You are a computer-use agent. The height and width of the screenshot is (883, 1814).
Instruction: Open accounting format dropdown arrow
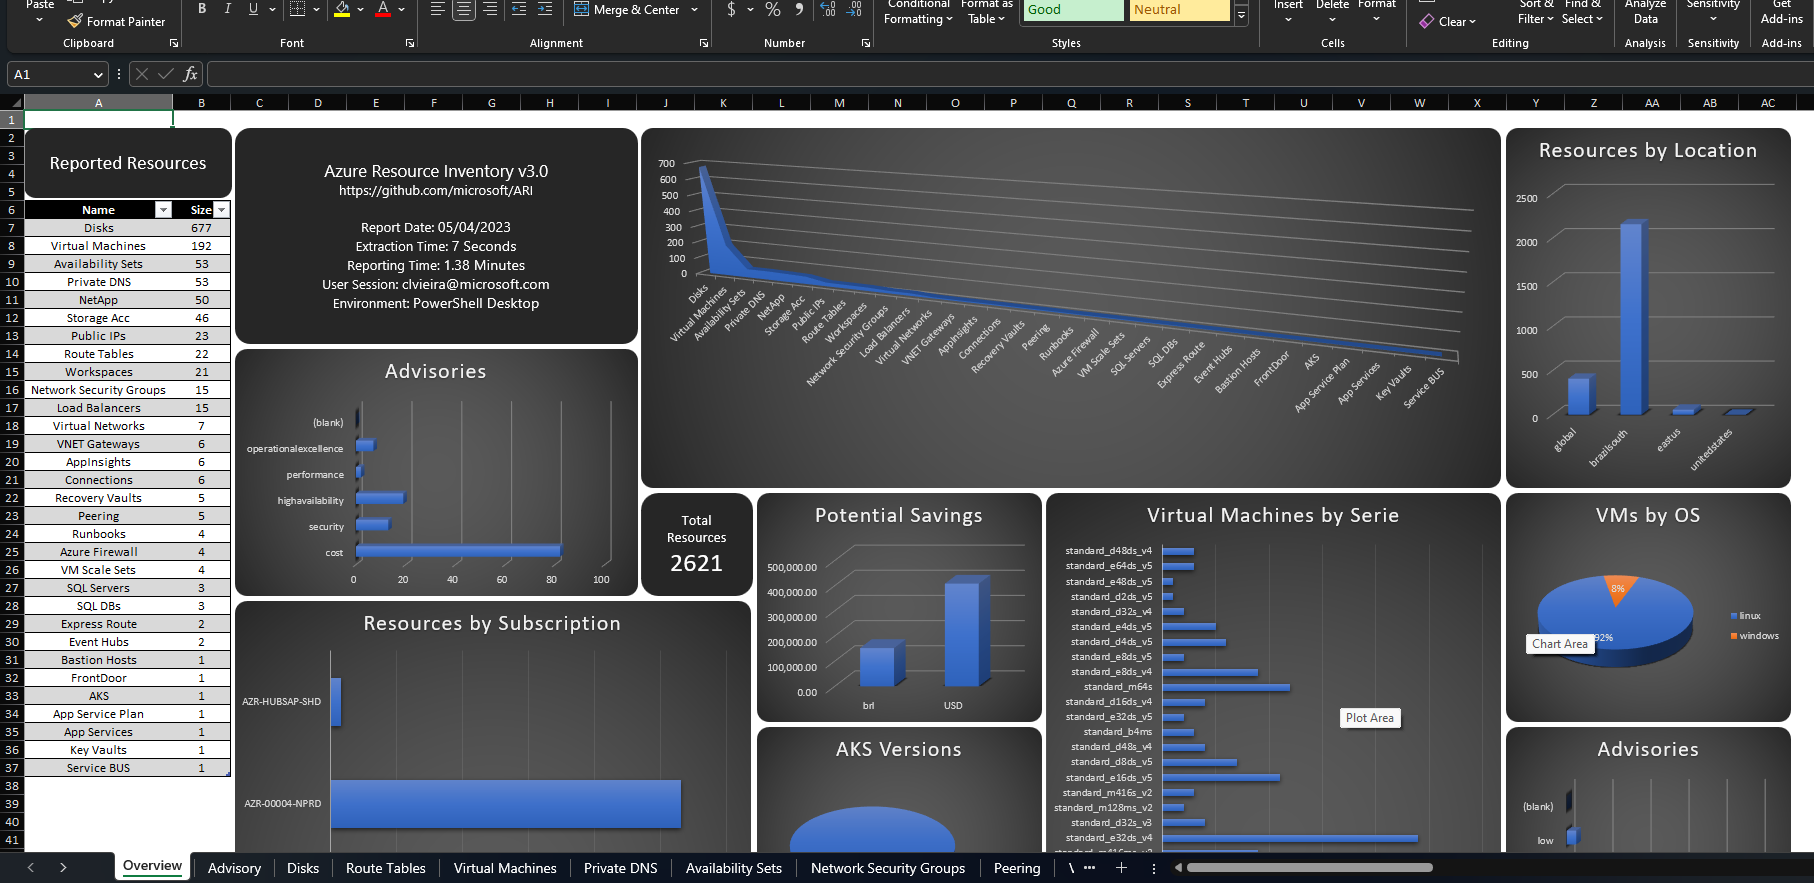pos(750,9)
